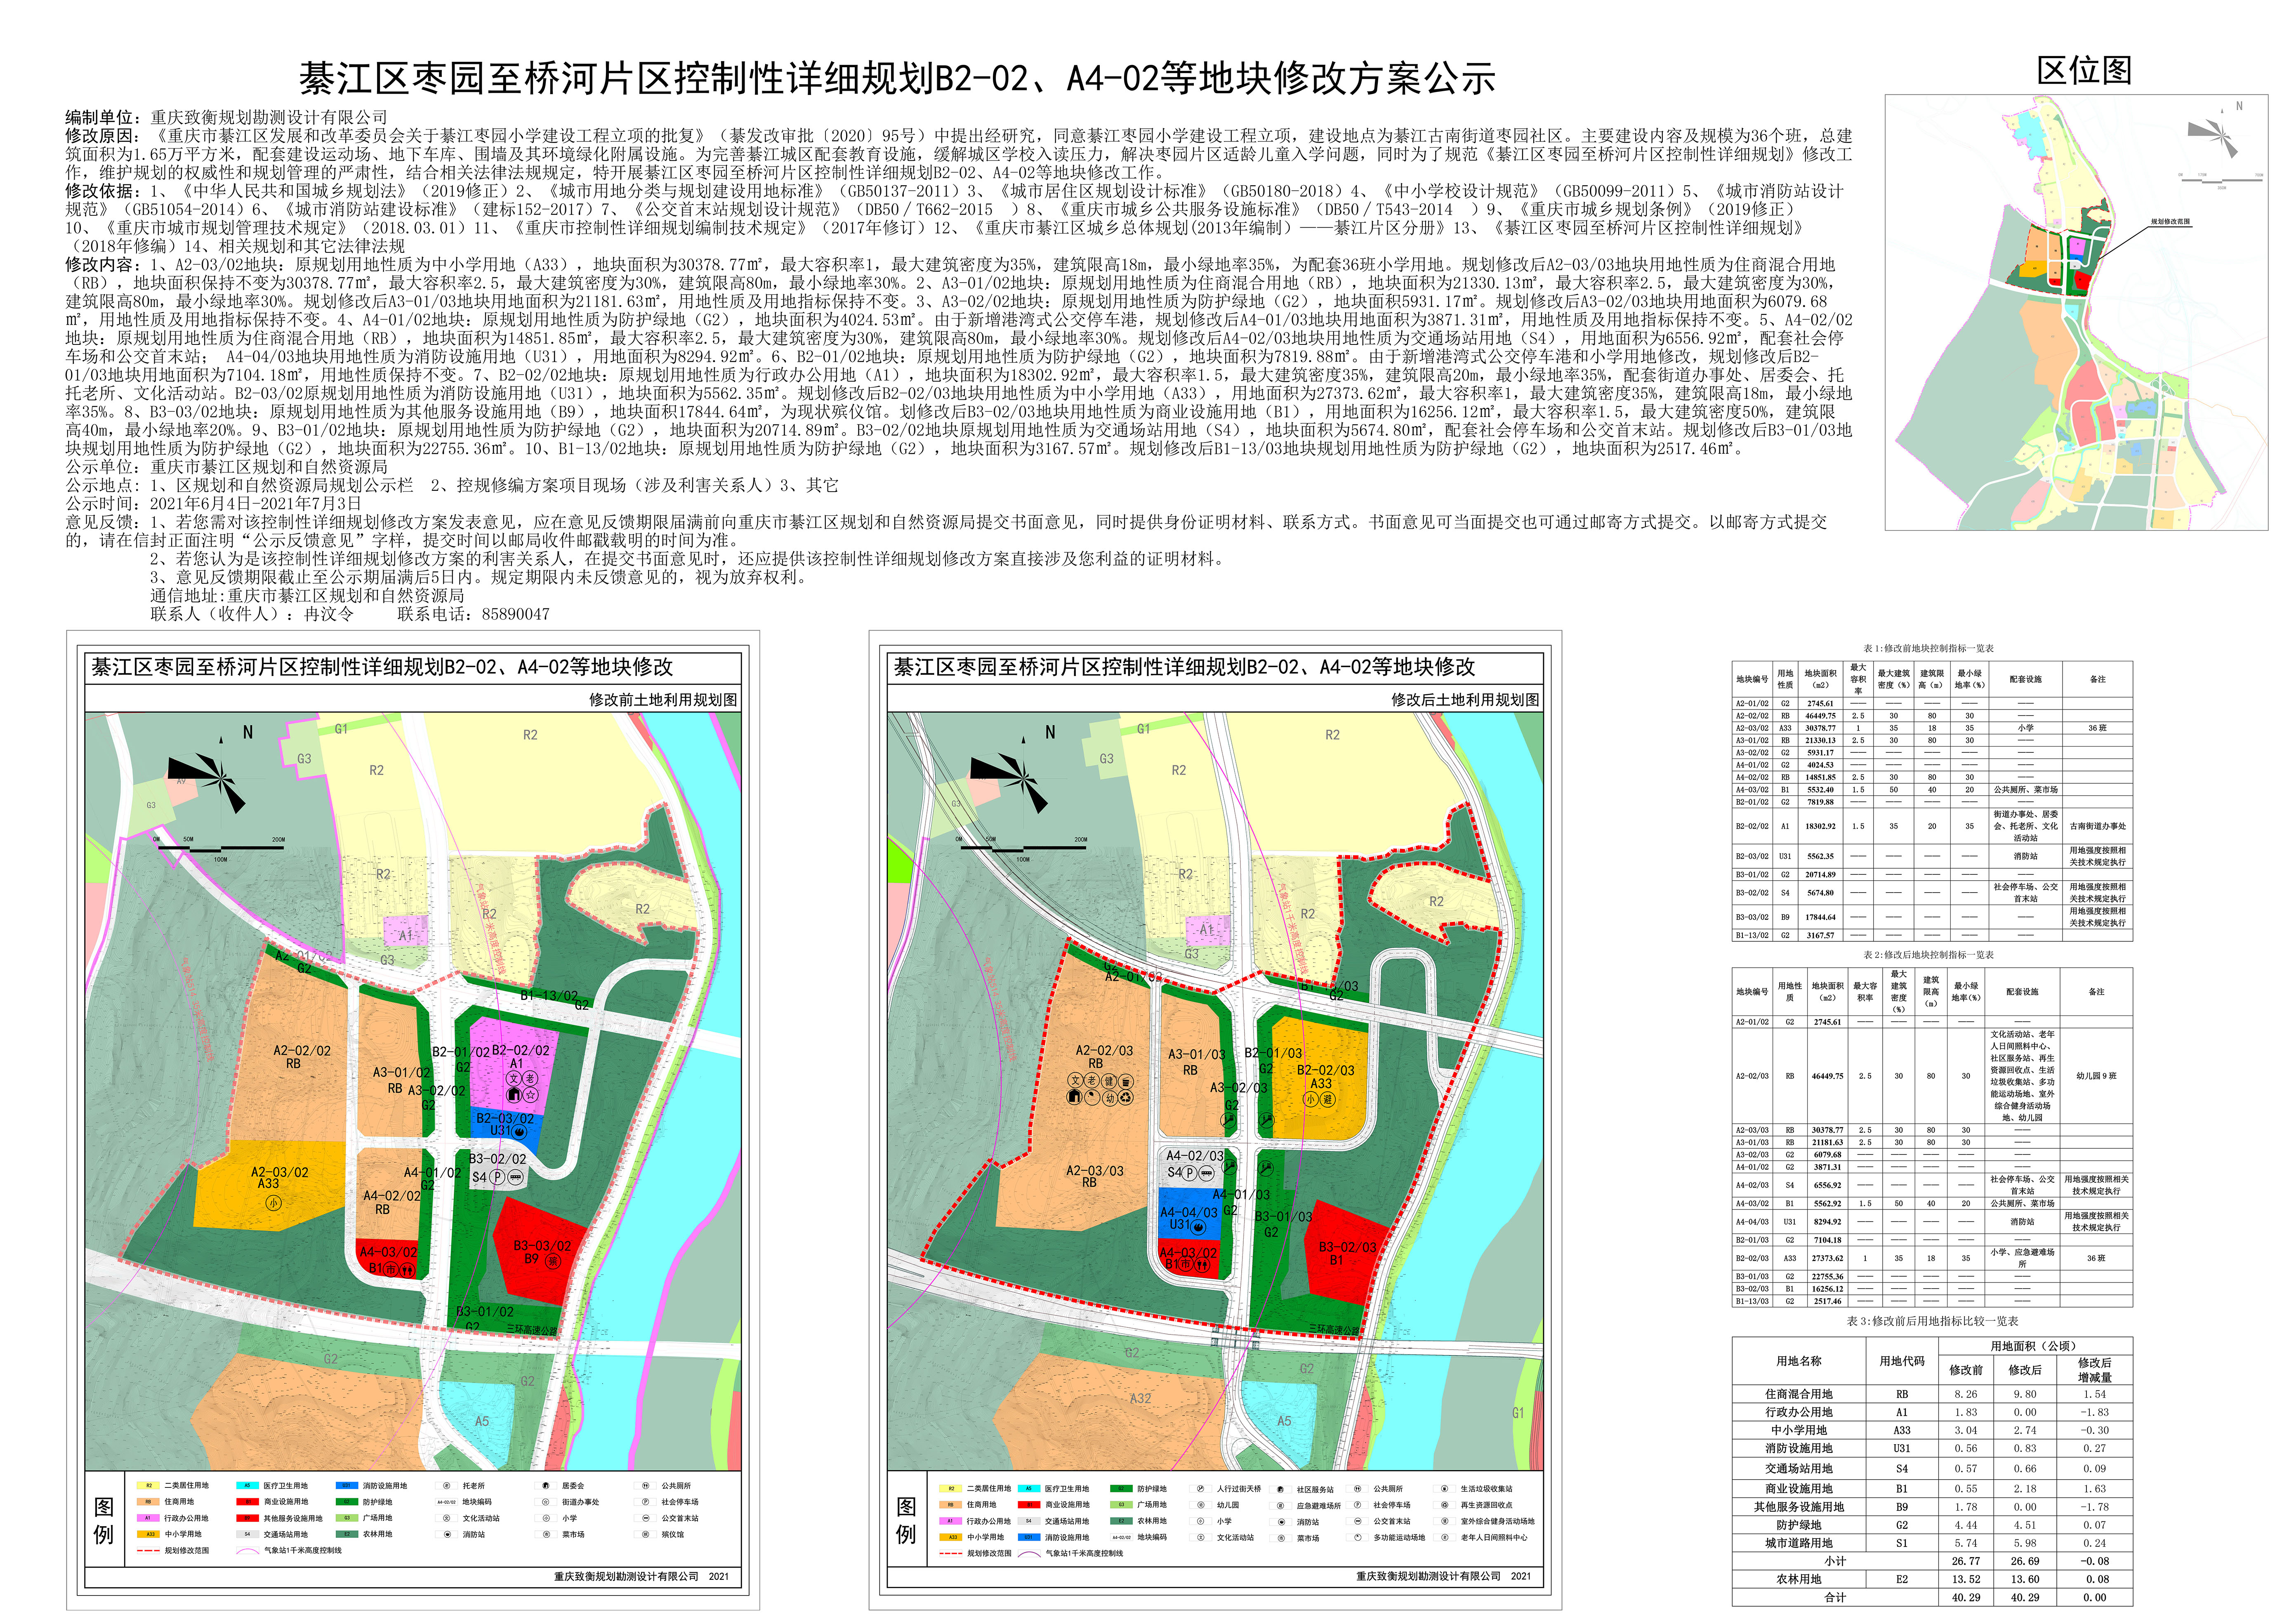Click the A33 orange swatch in right legend
The width and height of the screenshot is (2296, 1624).
[x=951, y=1537]
